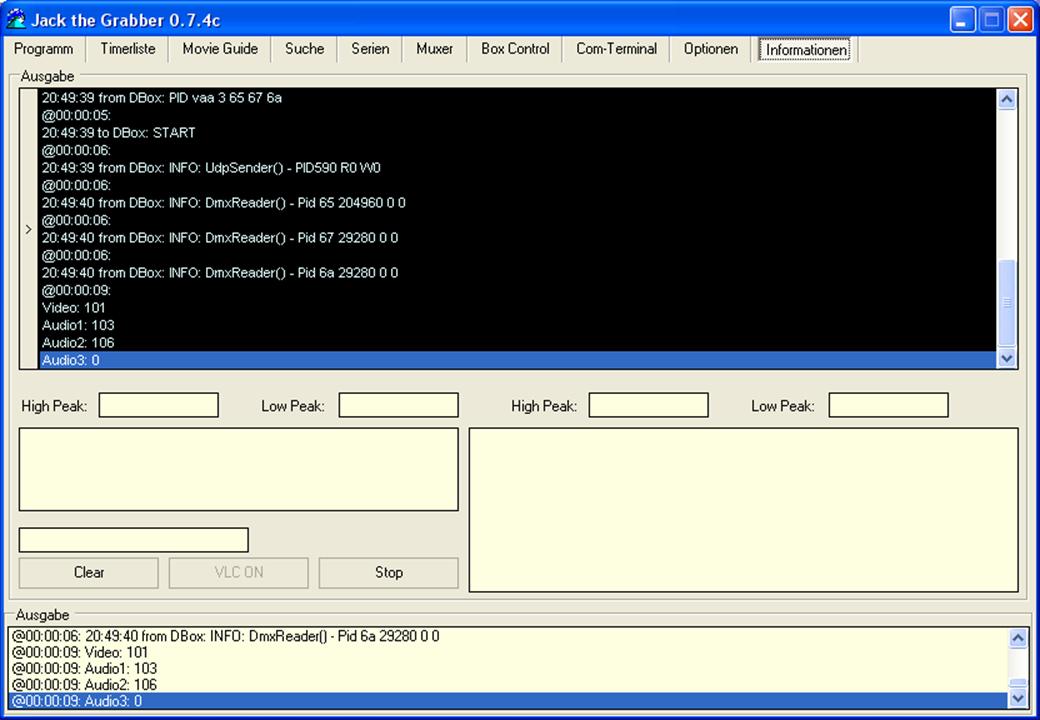Select lower output line starting '@00:00:06: 20:49:40'
Screen dimensions: 1040x720
coord(509,636)
